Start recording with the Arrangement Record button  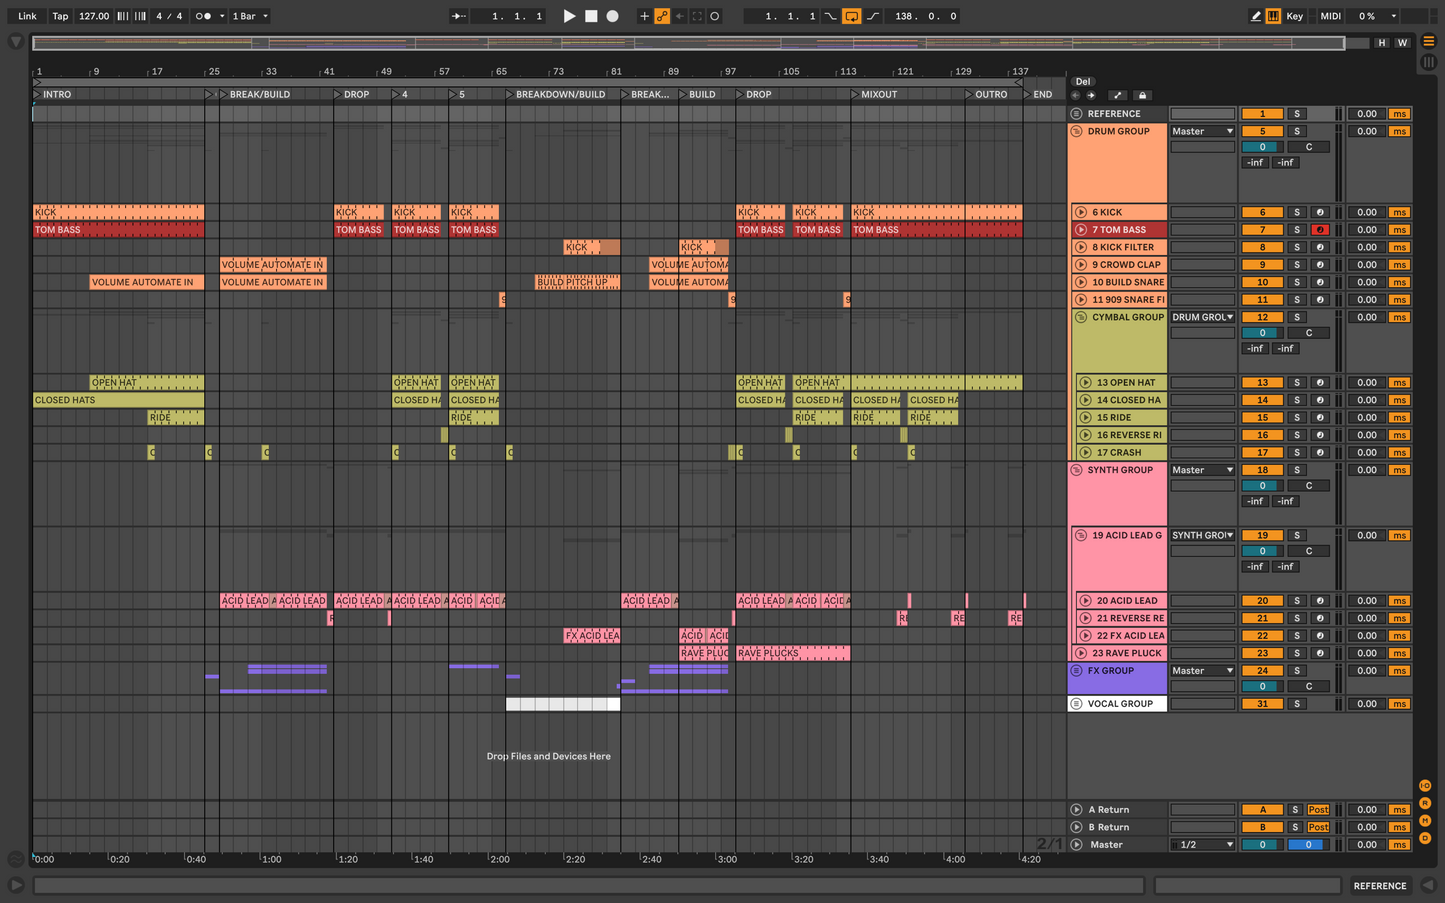(x=613, y=16)
